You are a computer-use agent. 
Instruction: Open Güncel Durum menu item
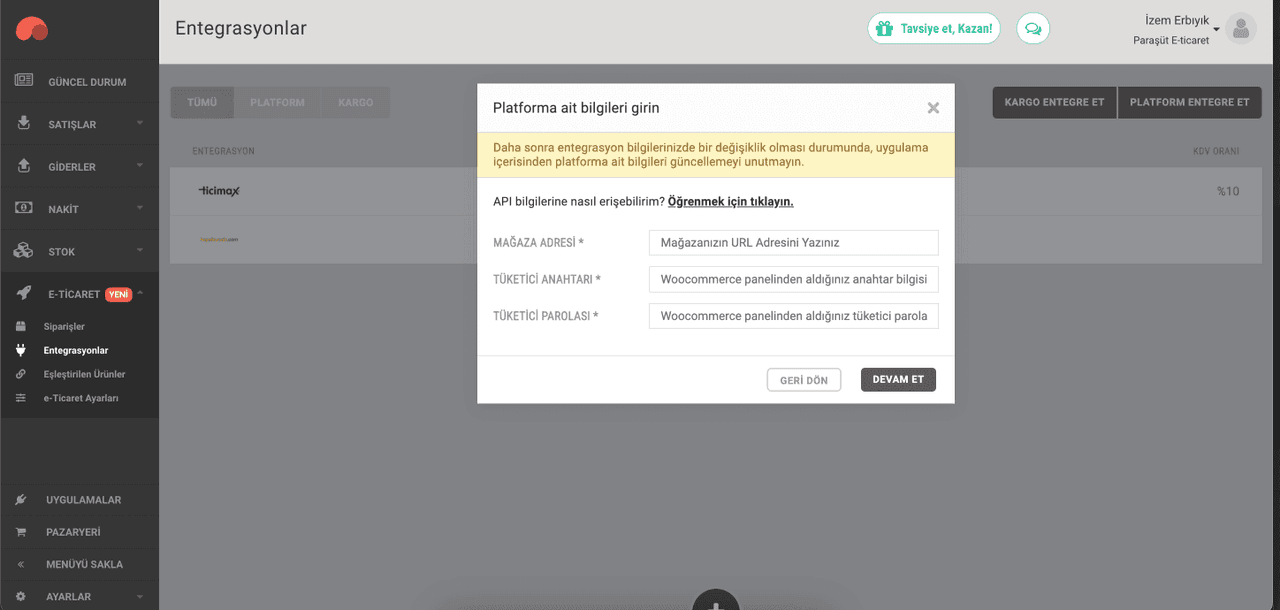click(87, 82)
